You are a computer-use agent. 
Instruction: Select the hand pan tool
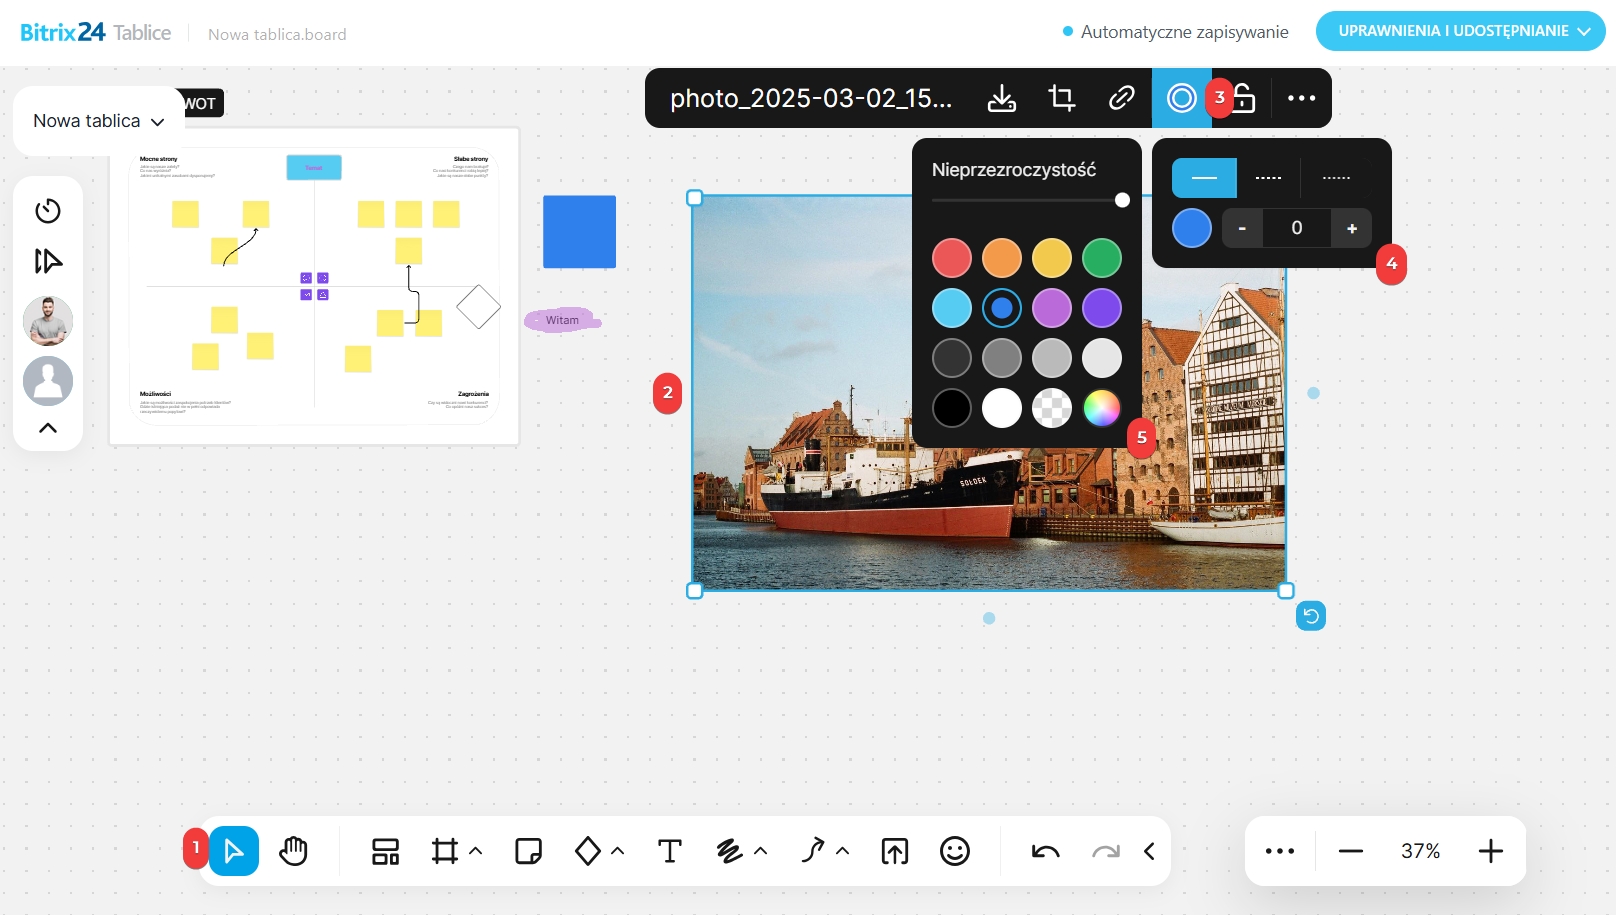293,851
